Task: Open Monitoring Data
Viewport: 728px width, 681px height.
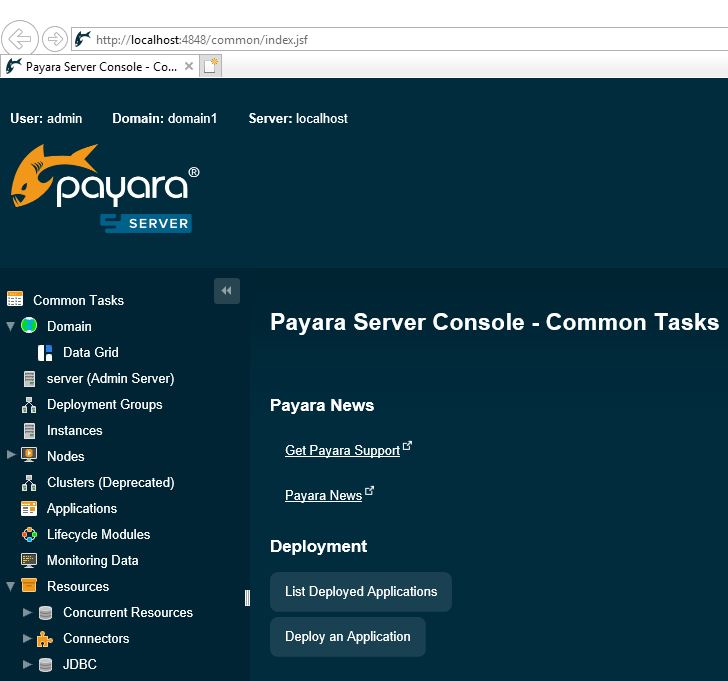Action: pos(93,560)
